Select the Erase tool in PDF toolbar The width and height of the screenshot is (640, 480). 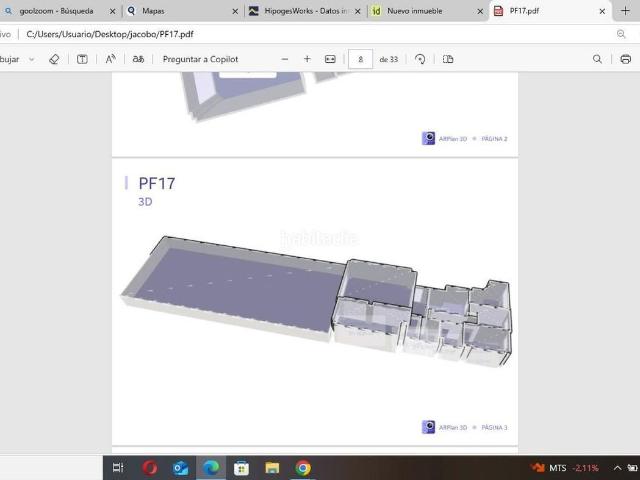54,59
